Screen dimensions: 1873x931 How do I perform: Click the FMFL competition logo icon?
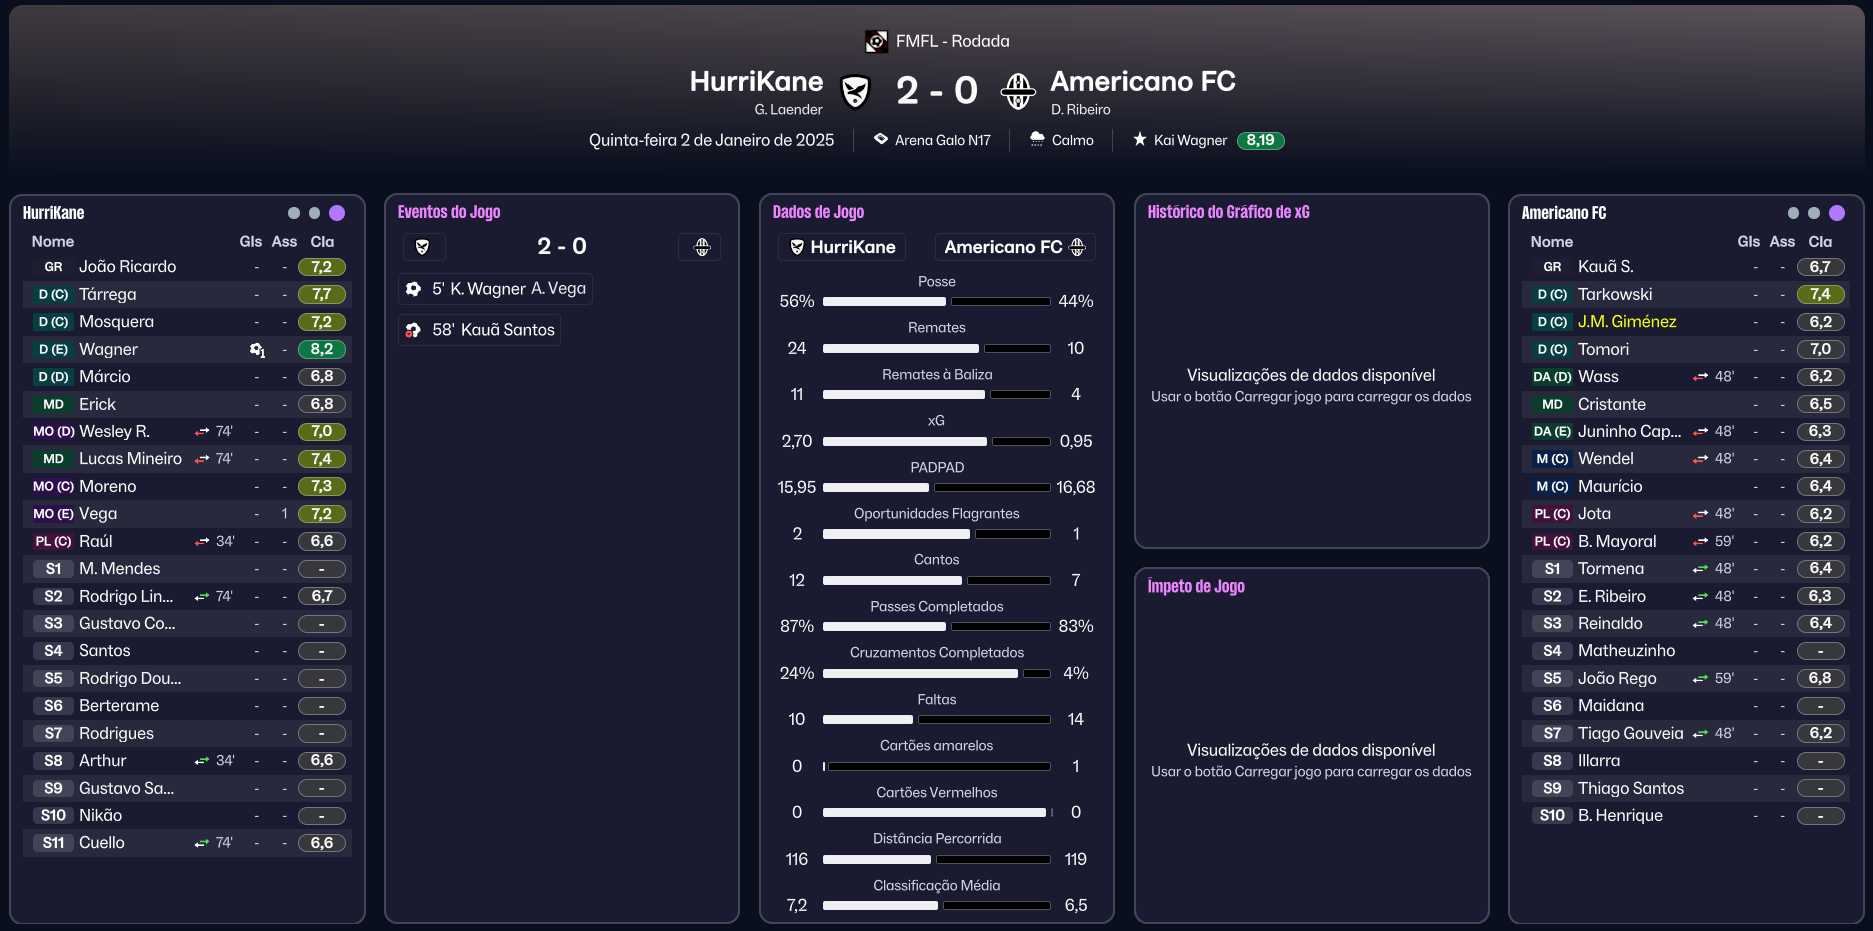click(x=876, y=41)
